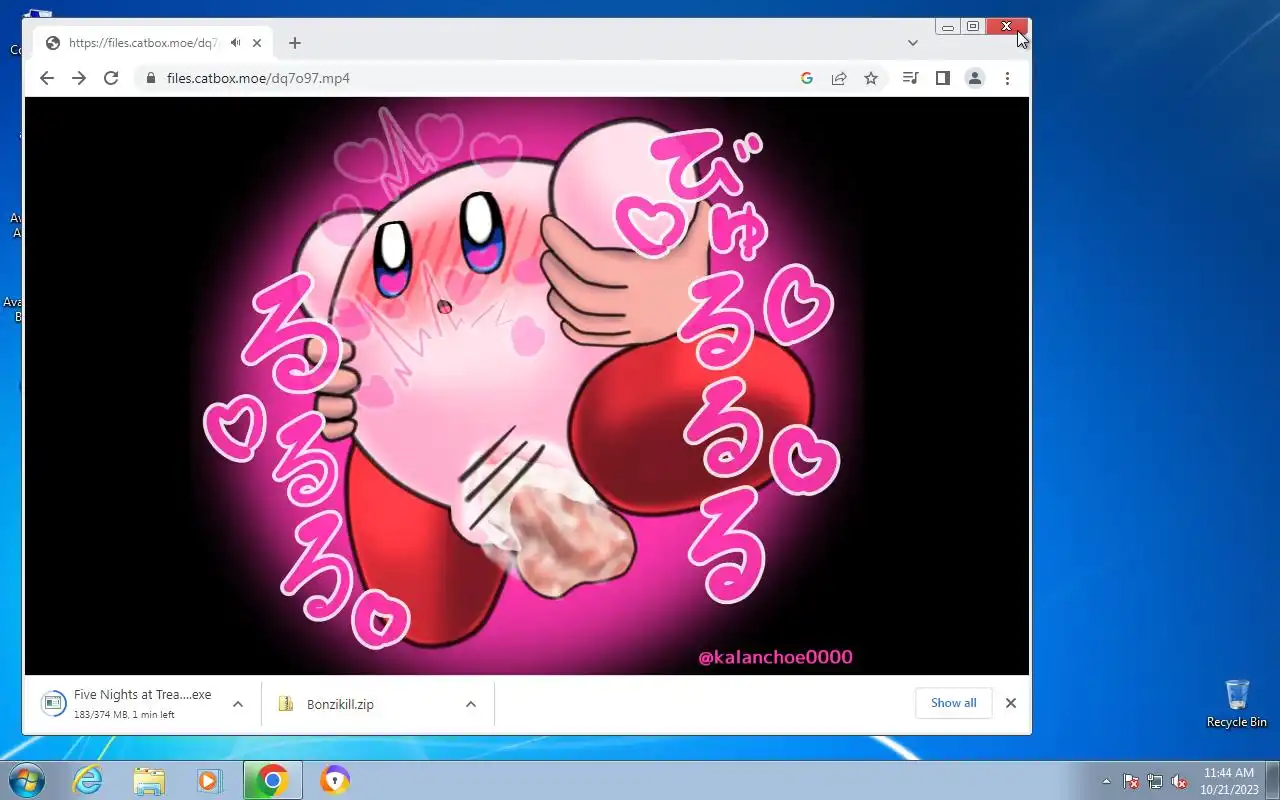Expand options for the Five Nights exe download
Viewport: 1280px width, 800px height.
(x=238, y=704)
